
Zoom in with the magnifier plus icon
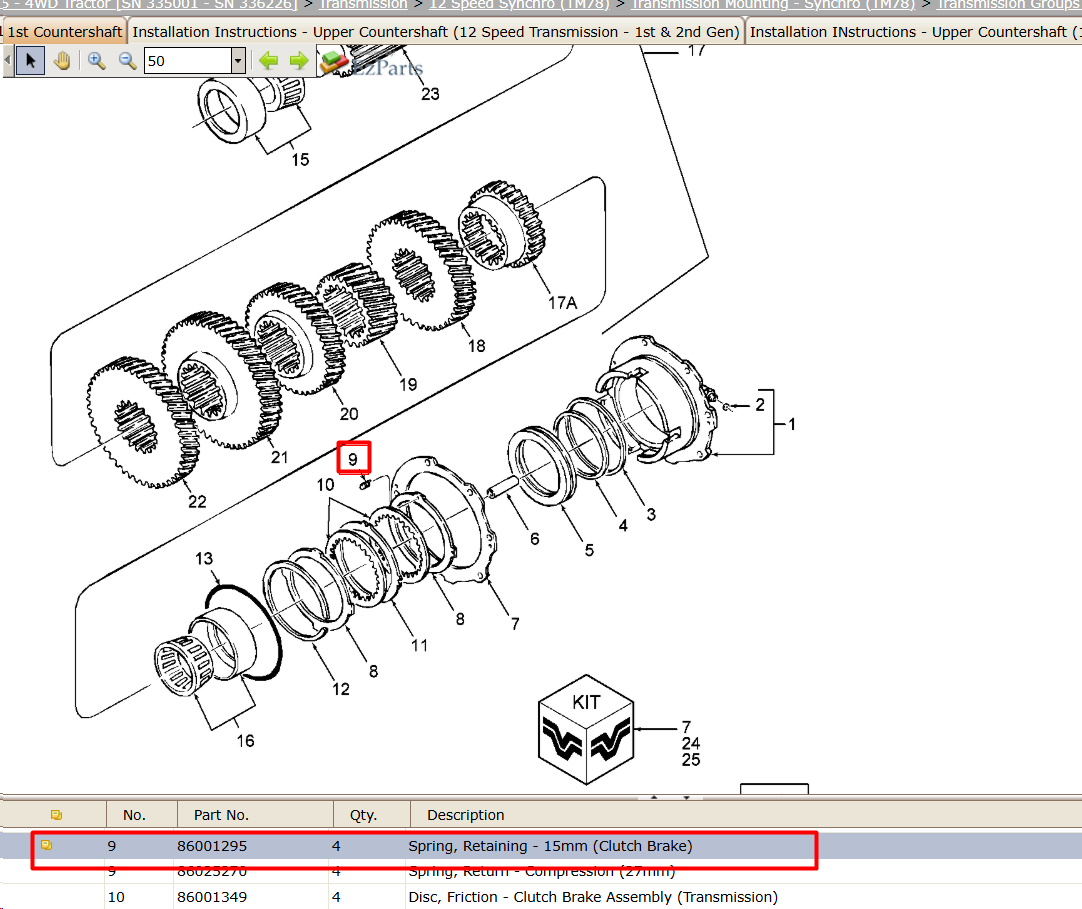pos(97,61)
